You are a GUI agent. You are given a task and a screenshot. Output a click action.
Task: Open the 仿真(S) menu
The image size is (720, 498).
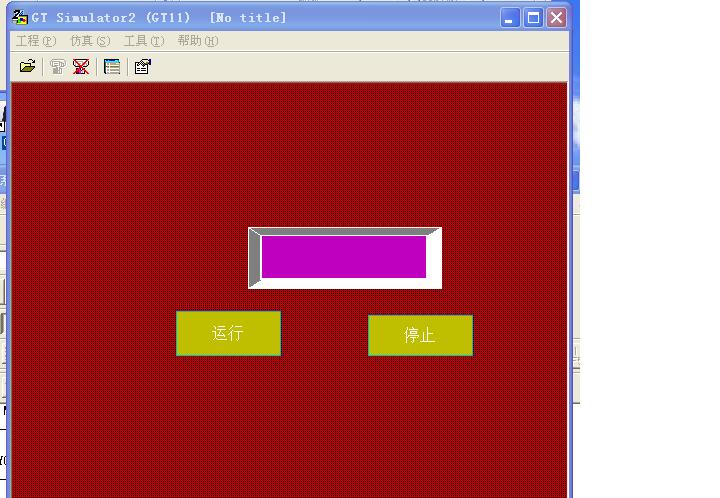pyautogui.click(x=90, y=41)
